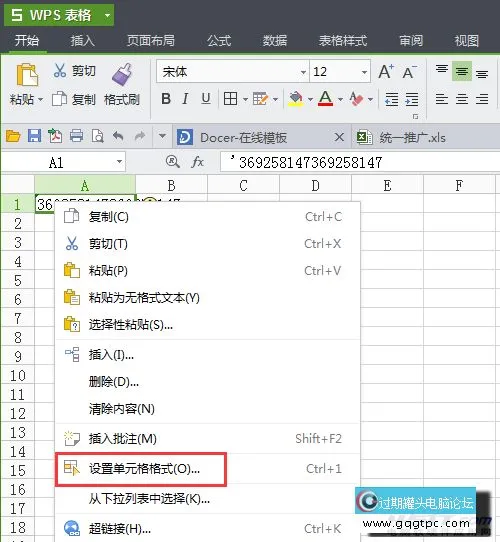Toggle align text left
Image resolution: width=500 pixels, height=542 pixels.
point(442,99)
